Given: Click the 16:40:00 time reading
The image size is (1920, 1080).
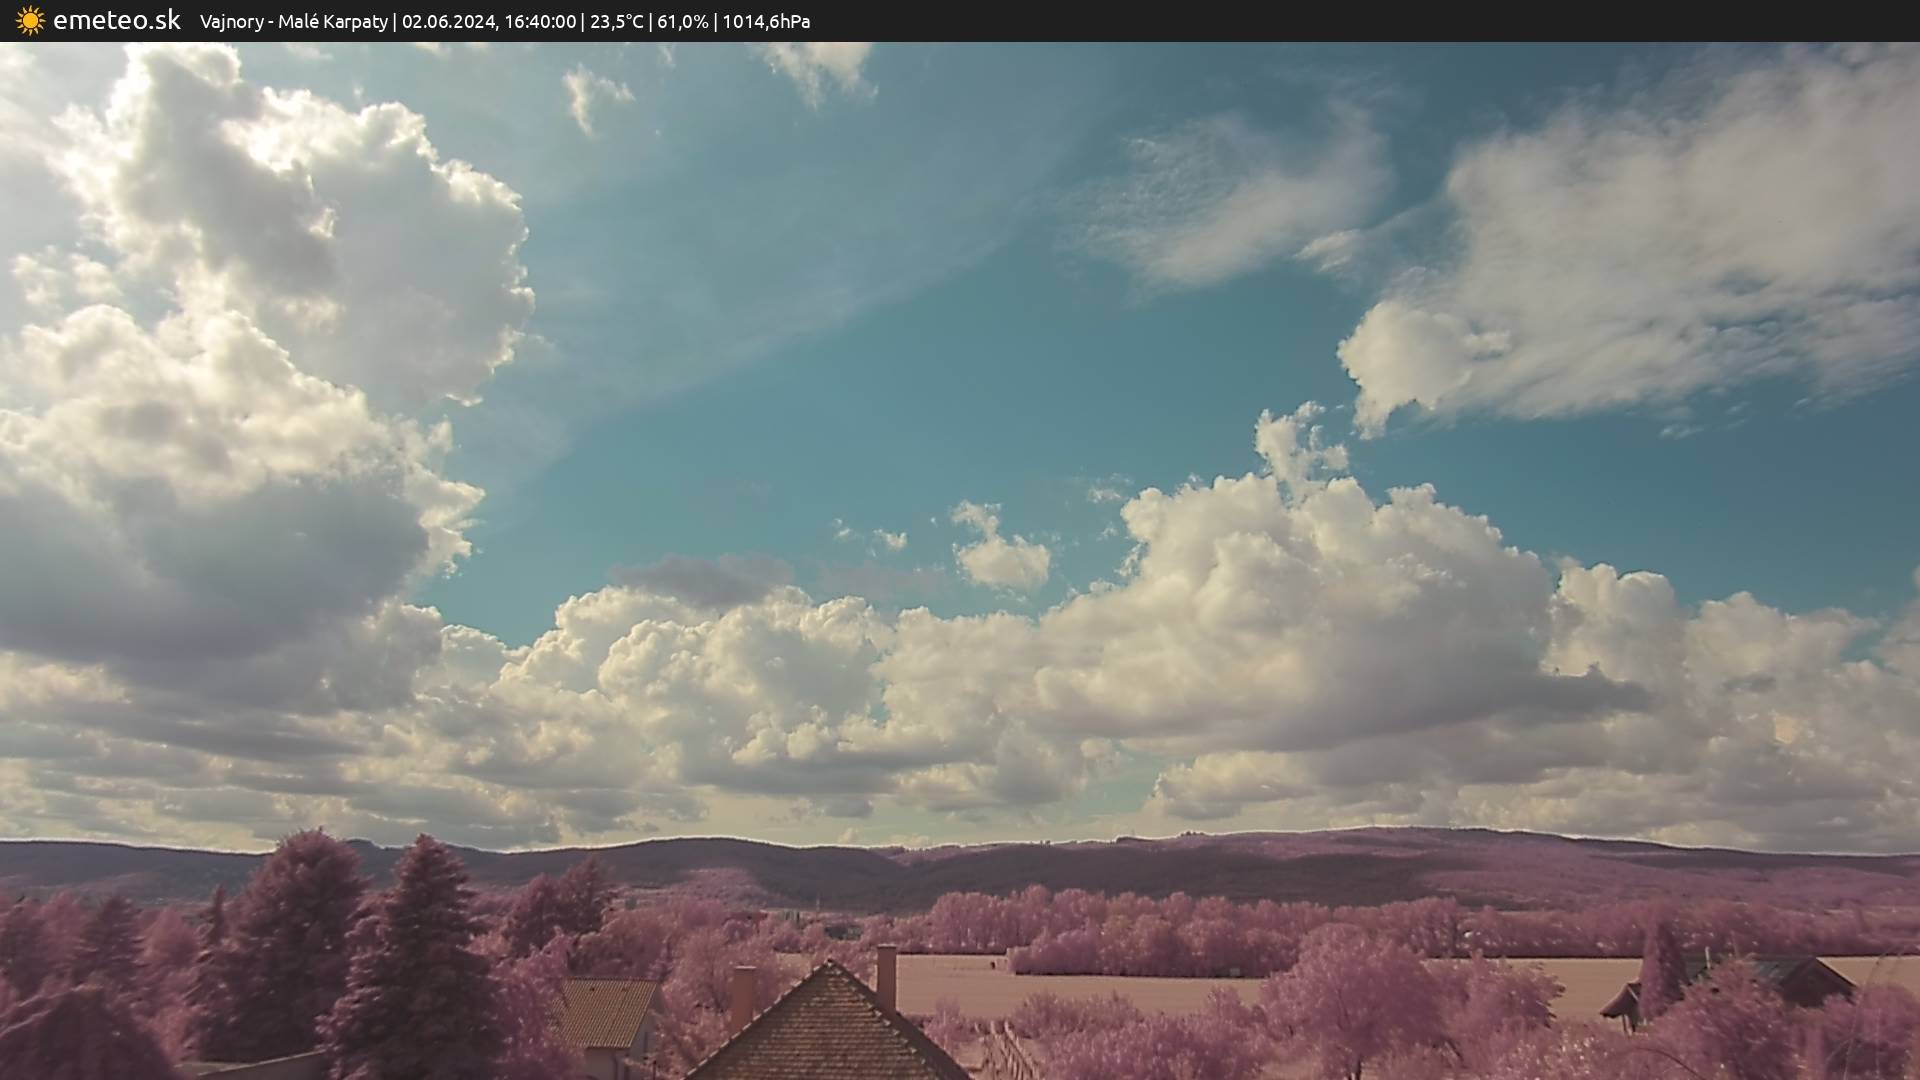Looking at the screenshot, I should [x=540, y=21].
